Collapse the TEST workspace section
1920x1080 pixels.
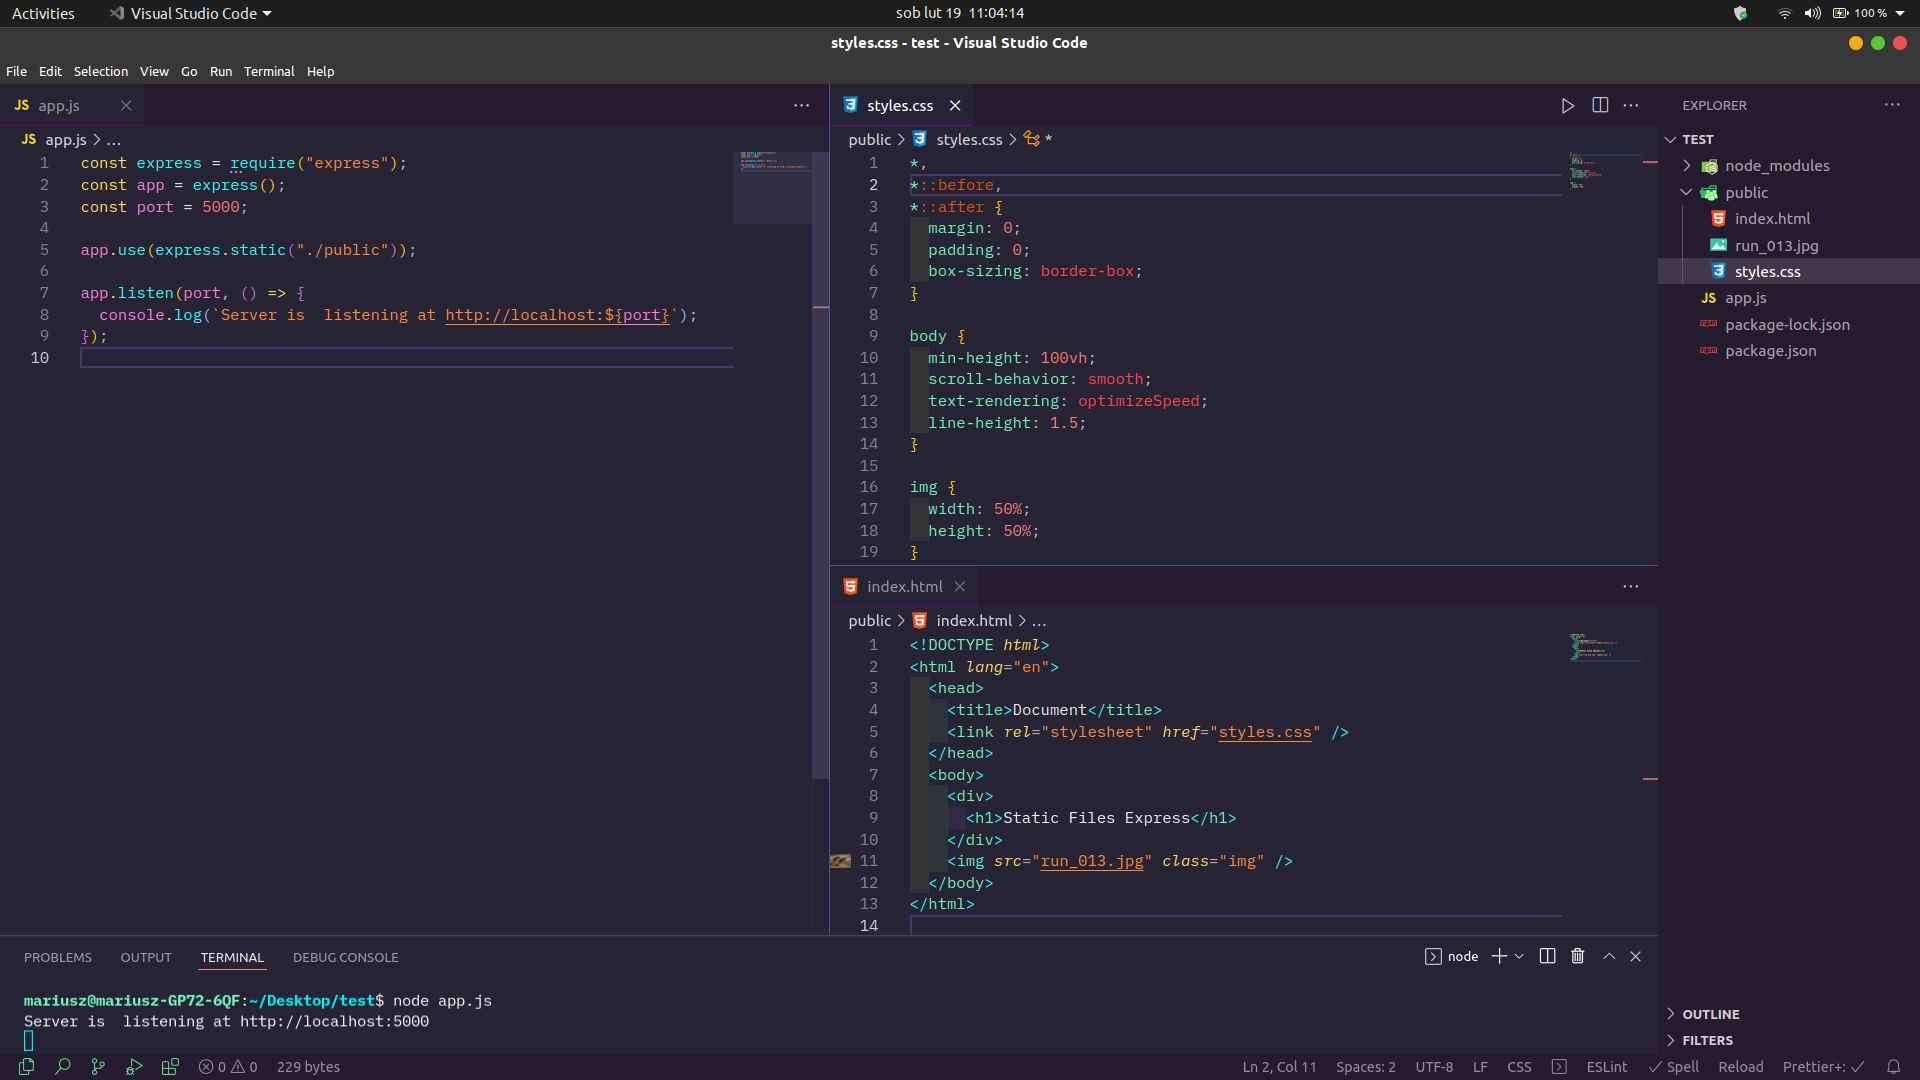[x=1697, y=140]
